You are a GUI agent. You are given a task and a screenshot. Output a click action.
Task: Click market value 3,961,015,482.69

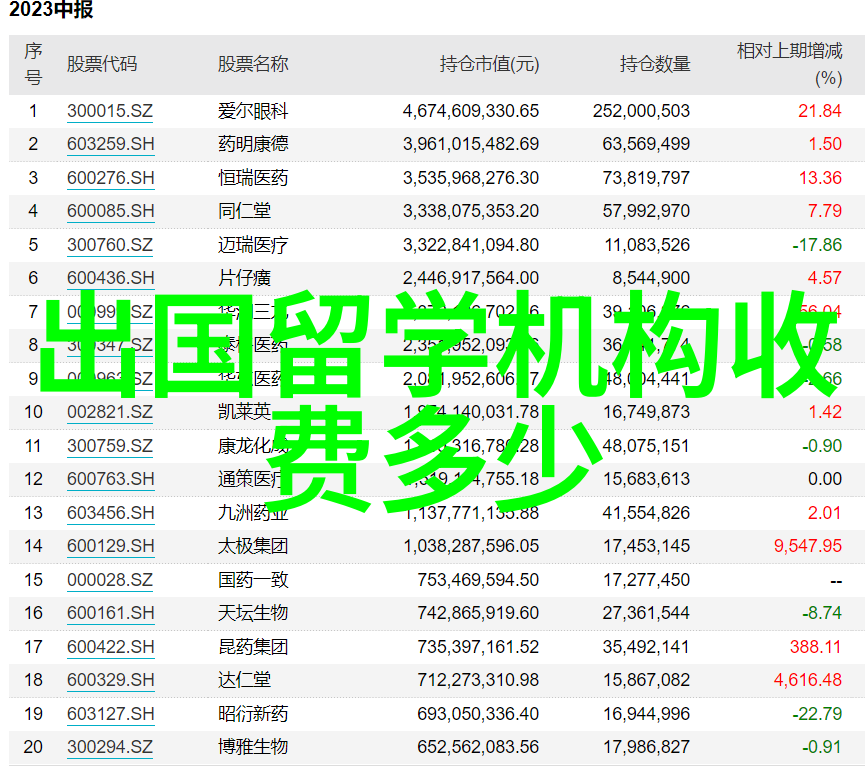[x=471, y=144]
